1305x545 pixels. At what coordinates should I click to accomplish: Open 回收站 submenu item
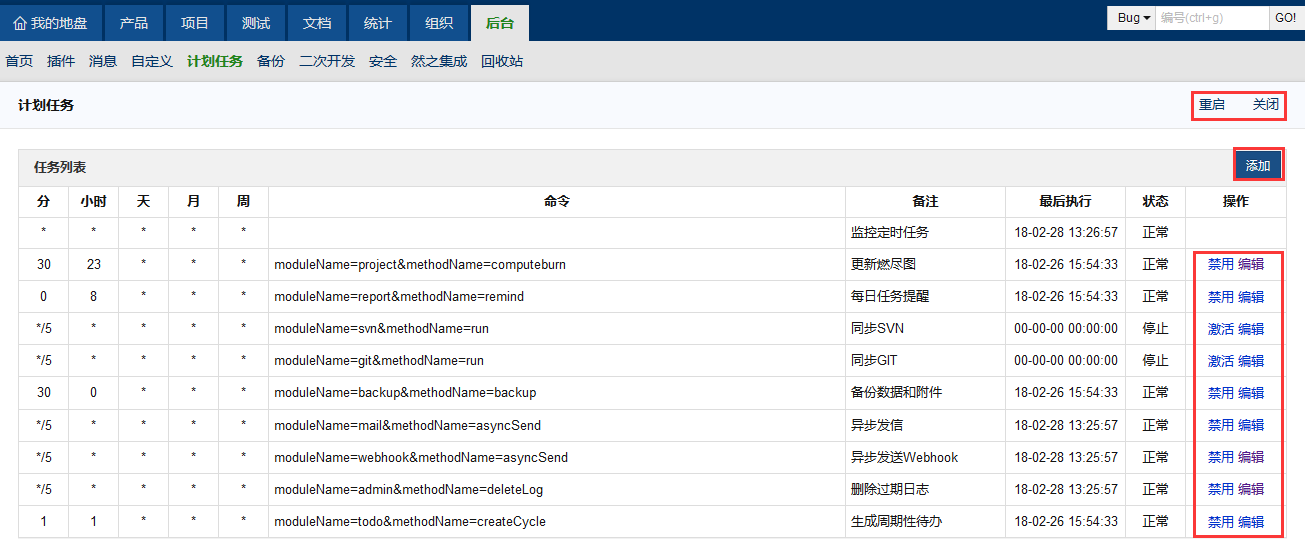tap(502, 61)
